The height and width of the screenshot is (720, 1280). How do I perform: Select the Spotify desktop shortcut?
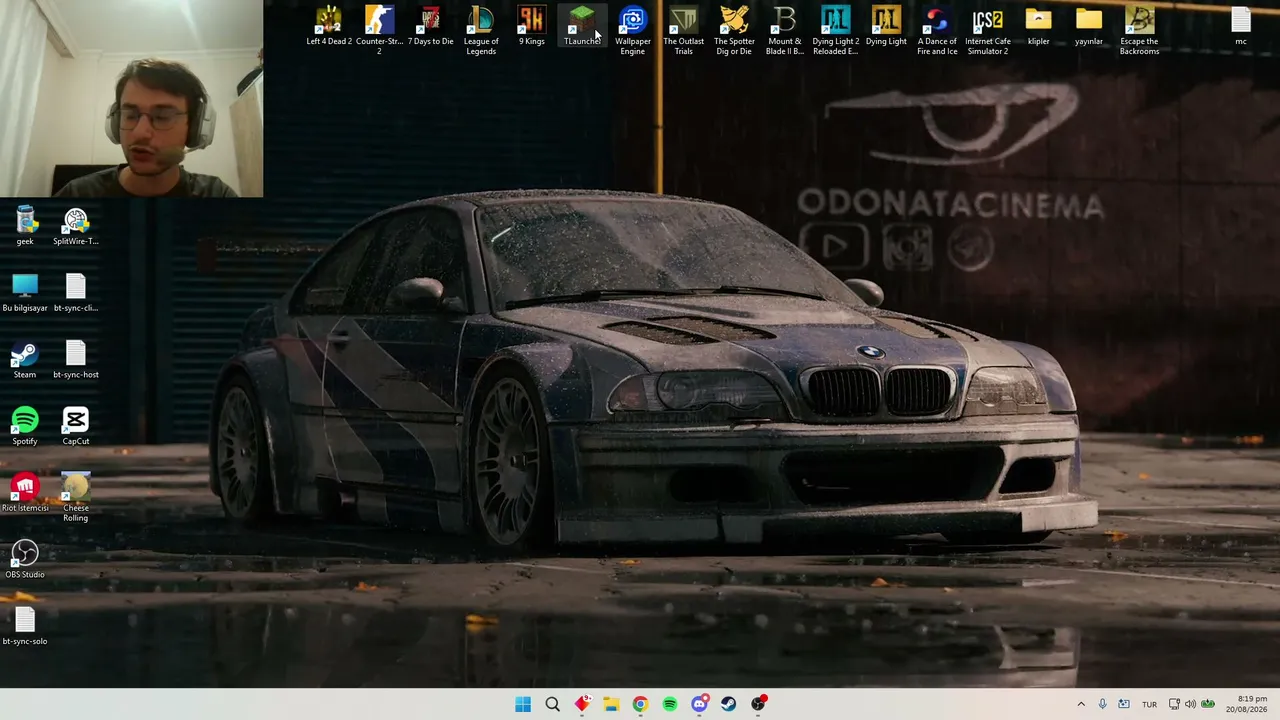coord(25,427)
